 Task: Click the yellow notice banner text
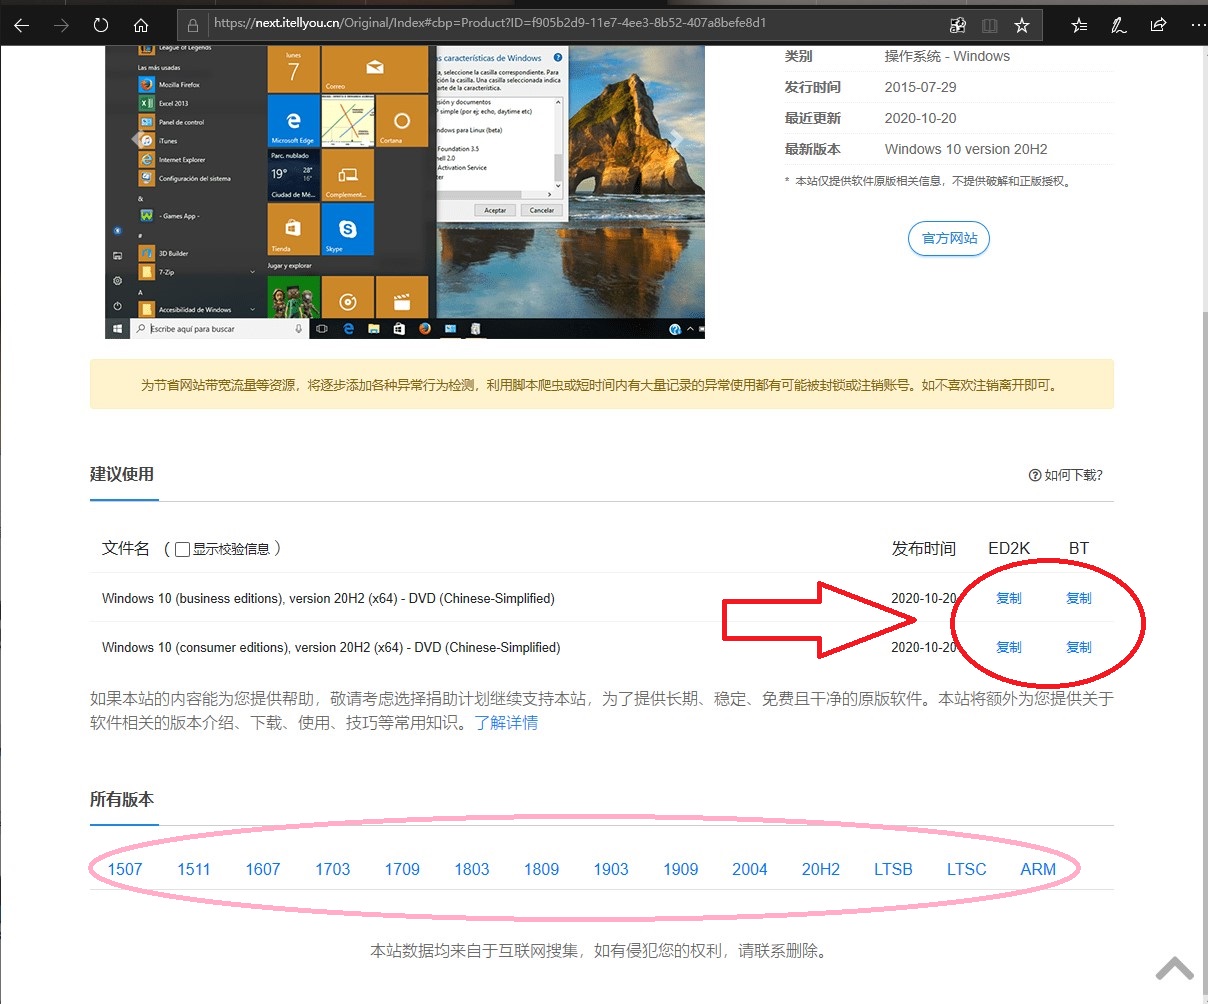[600, 385]
